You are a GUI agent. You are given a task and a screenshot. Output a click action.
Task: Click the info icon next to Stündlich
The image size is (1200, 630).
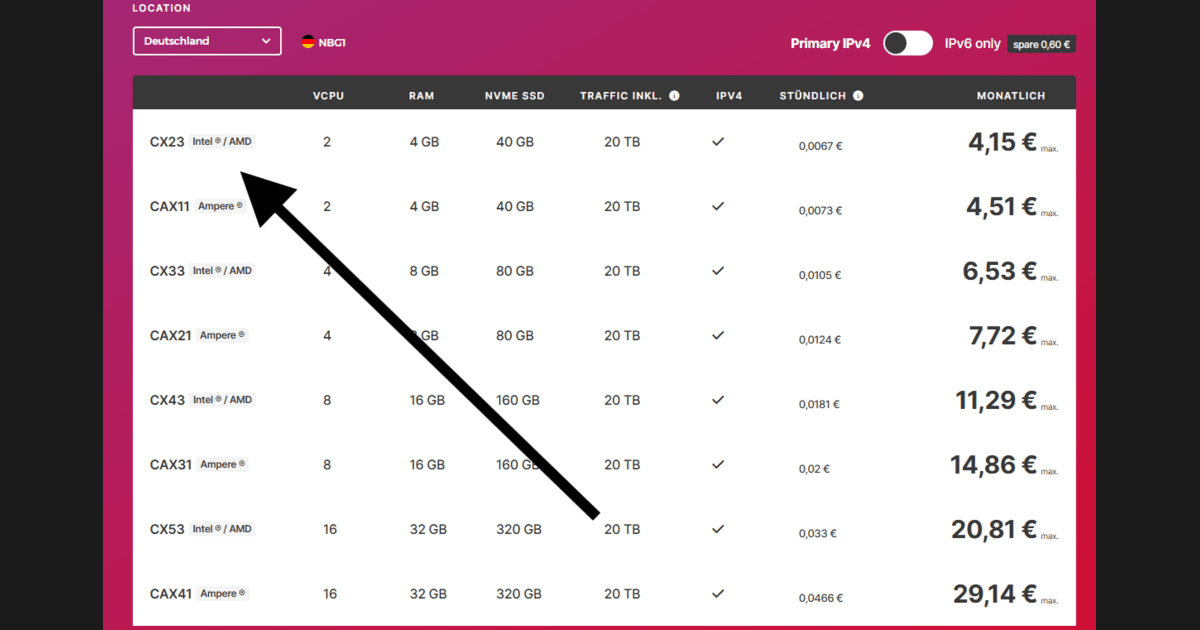pyautogui.click(x=858, y=96)
